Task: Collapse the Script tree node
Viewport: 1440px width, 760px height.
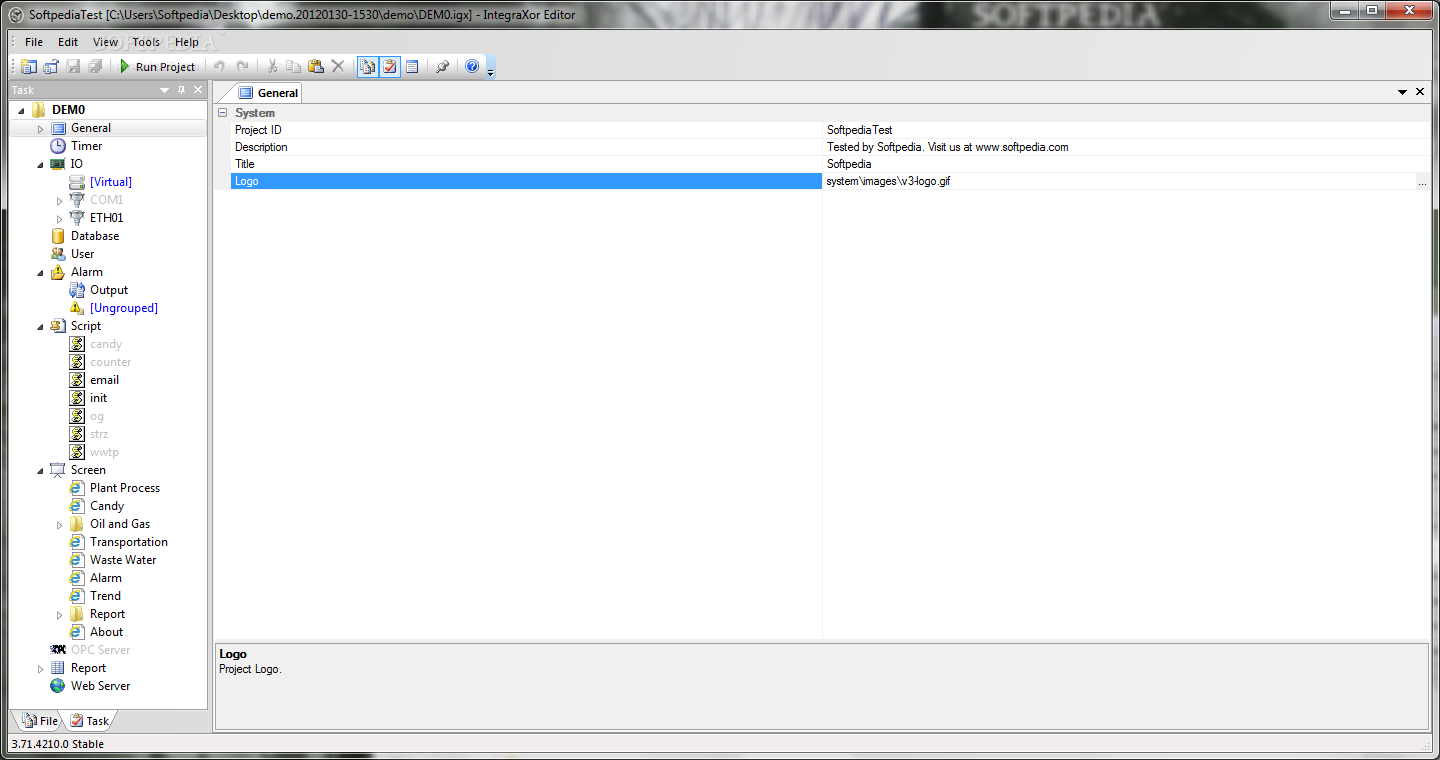Action: pos(40,326)
